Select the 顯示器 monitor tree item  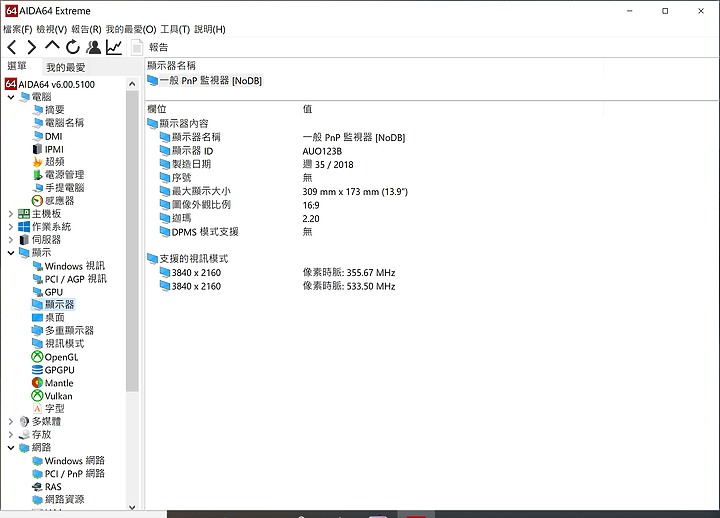(x=53, y=304)
